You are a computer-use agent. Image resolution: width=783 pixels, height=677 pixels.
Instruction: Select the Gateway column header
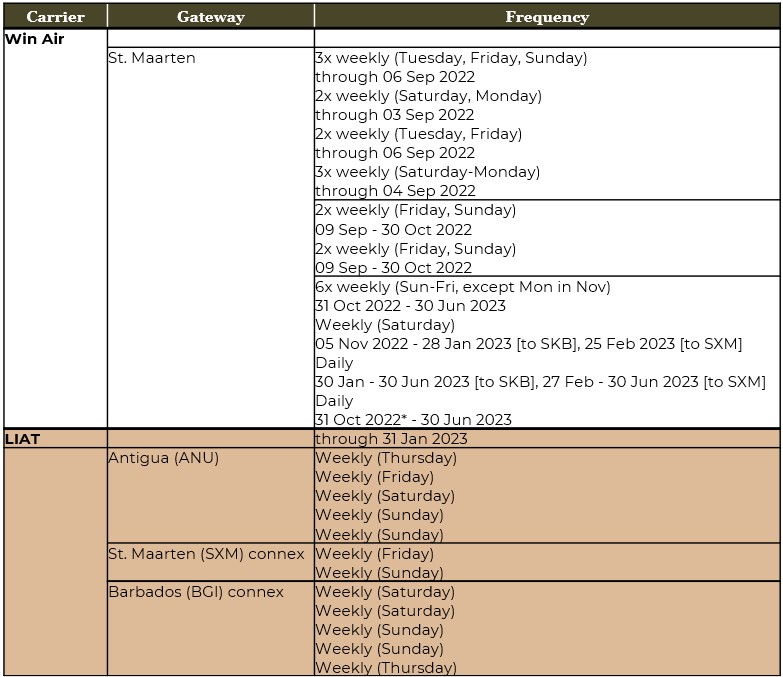(x=209, y=17)
